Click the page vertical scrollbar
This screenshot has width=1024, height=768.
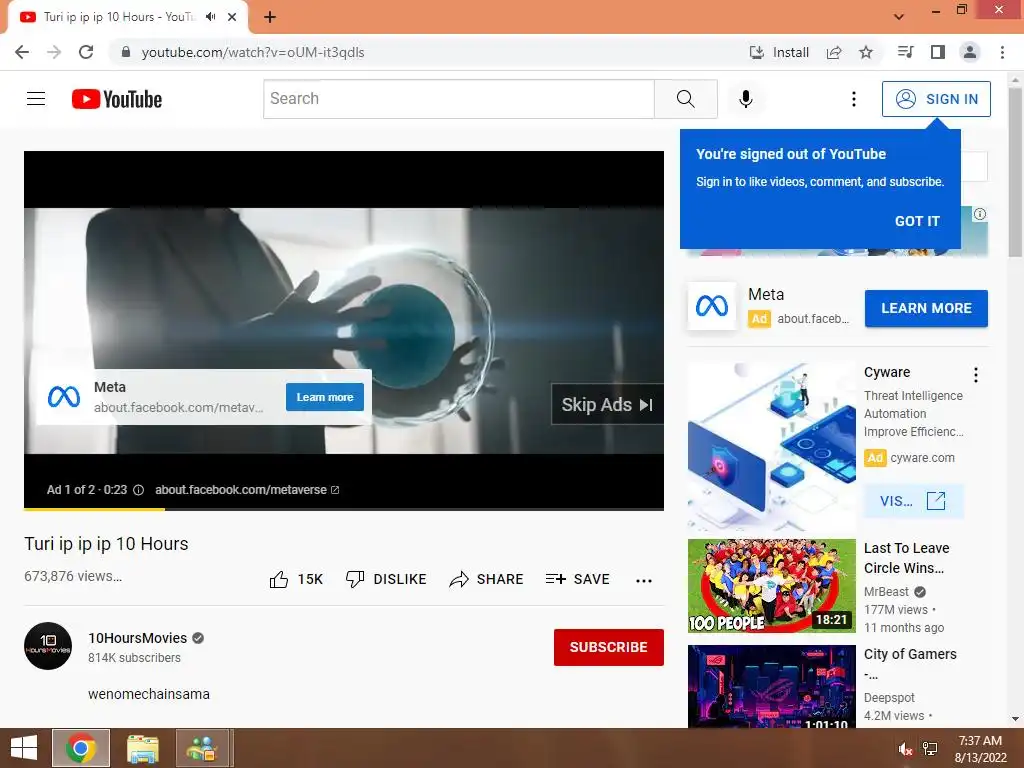point(1015,173)
